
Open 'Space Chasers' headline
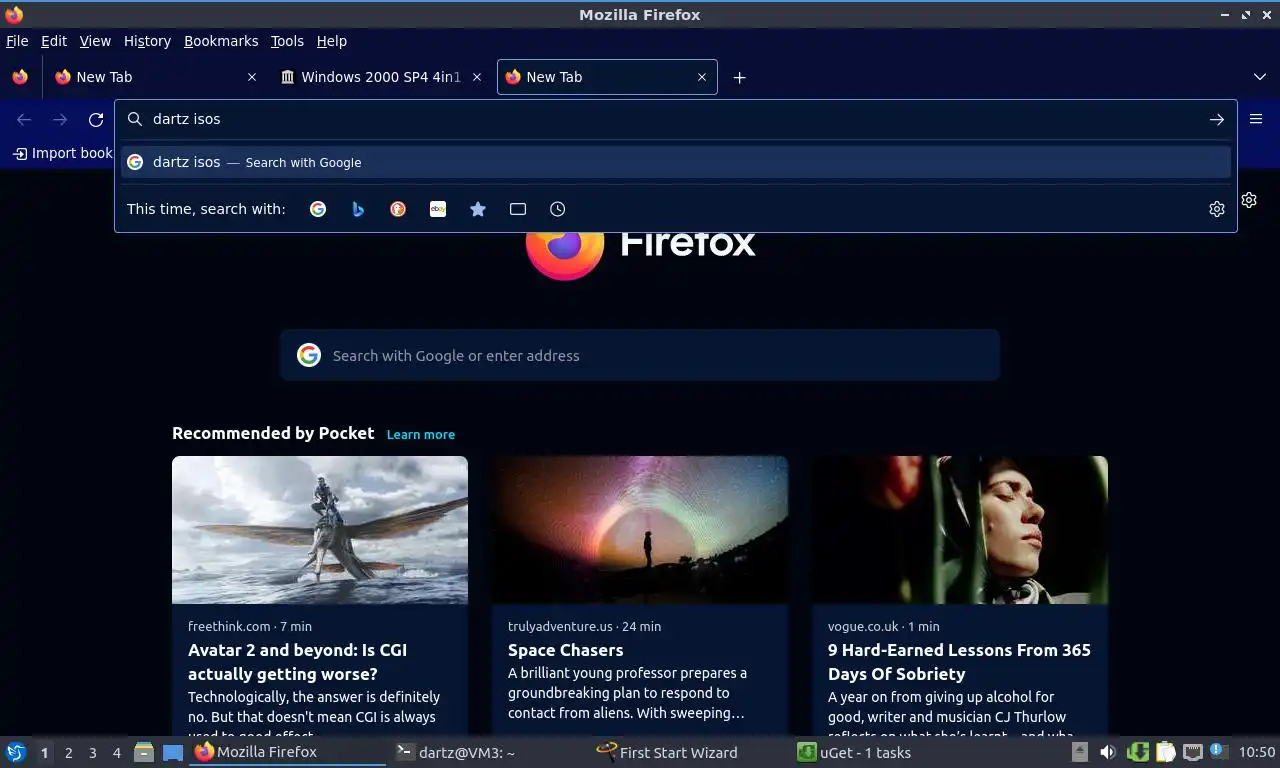point(566,650)
